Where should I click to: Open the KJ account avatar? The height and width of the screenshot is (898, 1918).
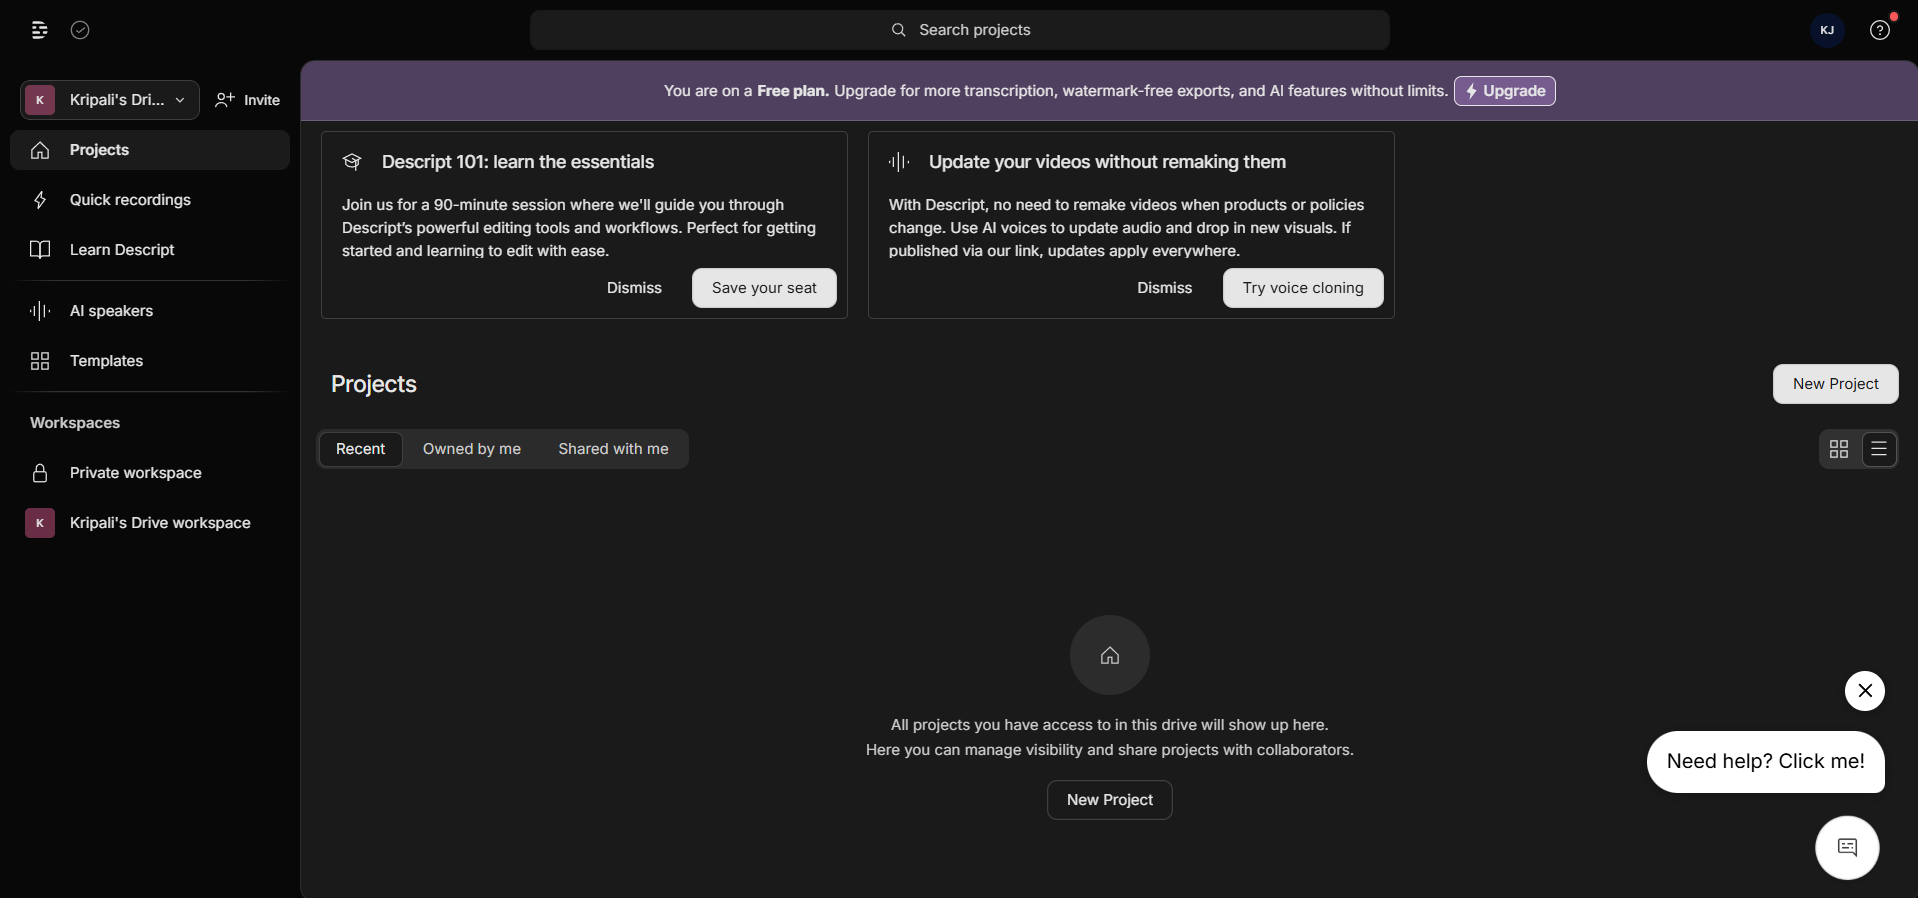(x=1827, y=30)
